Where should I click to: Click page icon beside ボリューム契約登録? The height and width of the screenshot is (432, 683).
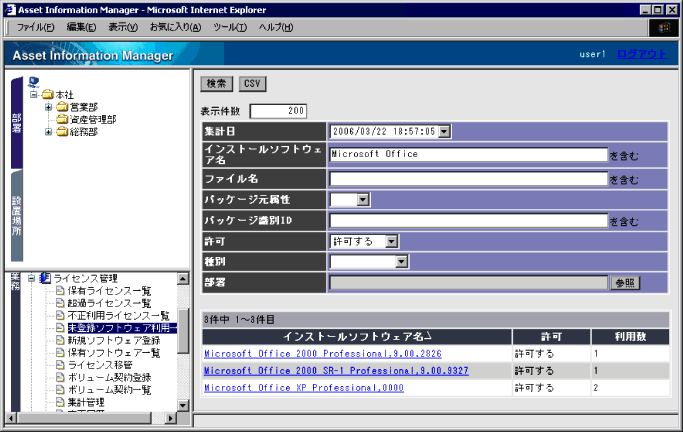(x=60, y=377)
